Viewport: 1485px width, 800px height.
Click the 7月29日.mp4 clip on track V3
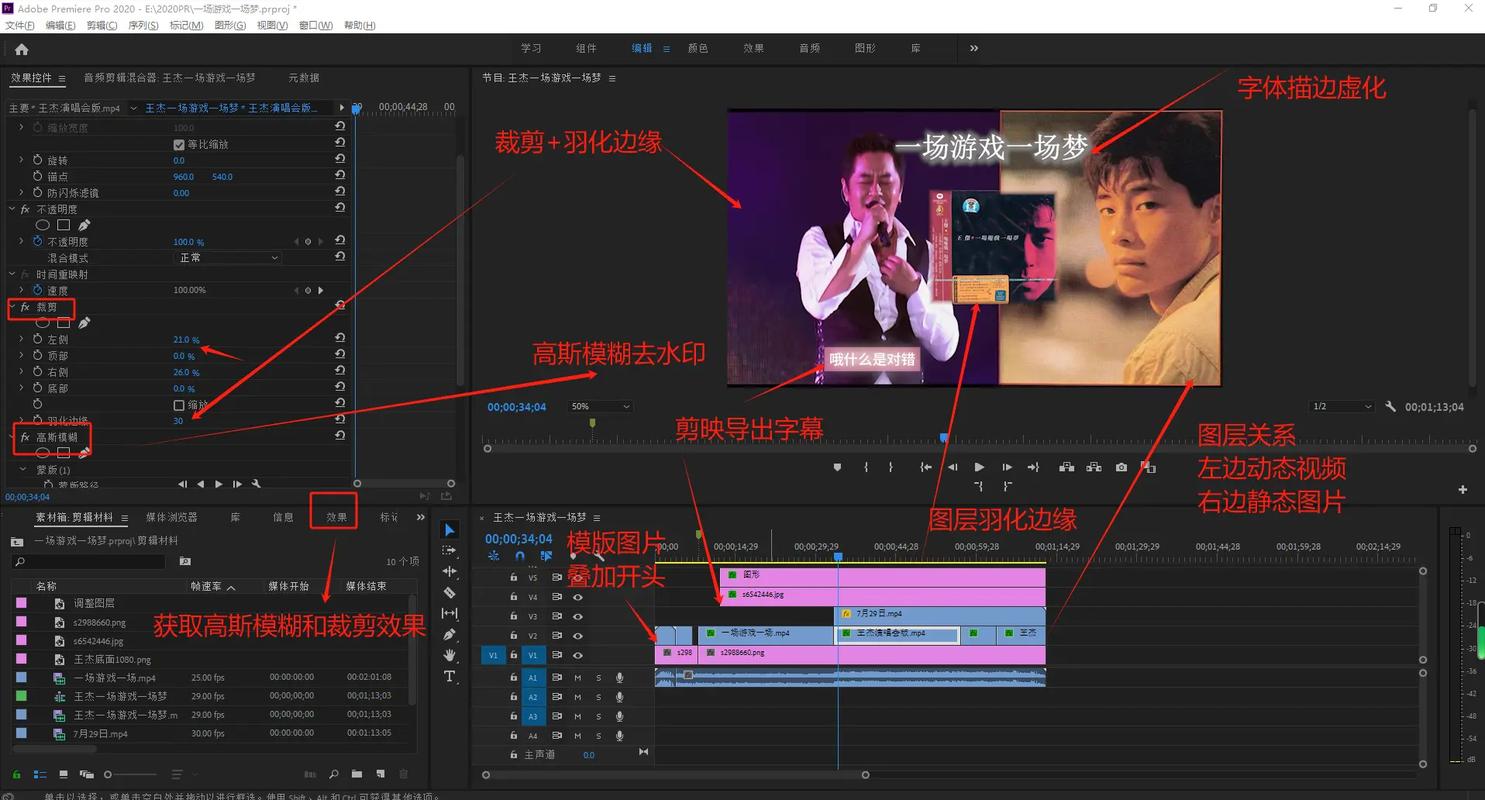[939, 614]
